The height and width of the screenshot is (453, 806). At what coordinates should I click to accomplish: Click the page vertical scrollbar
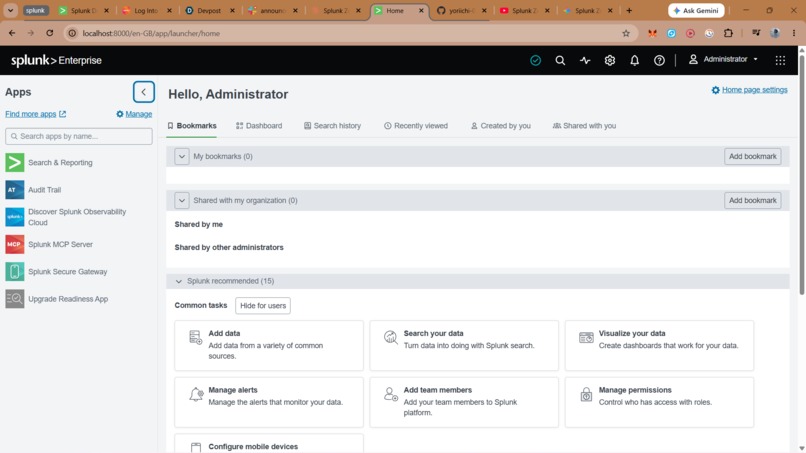click(x=801, y=175)
